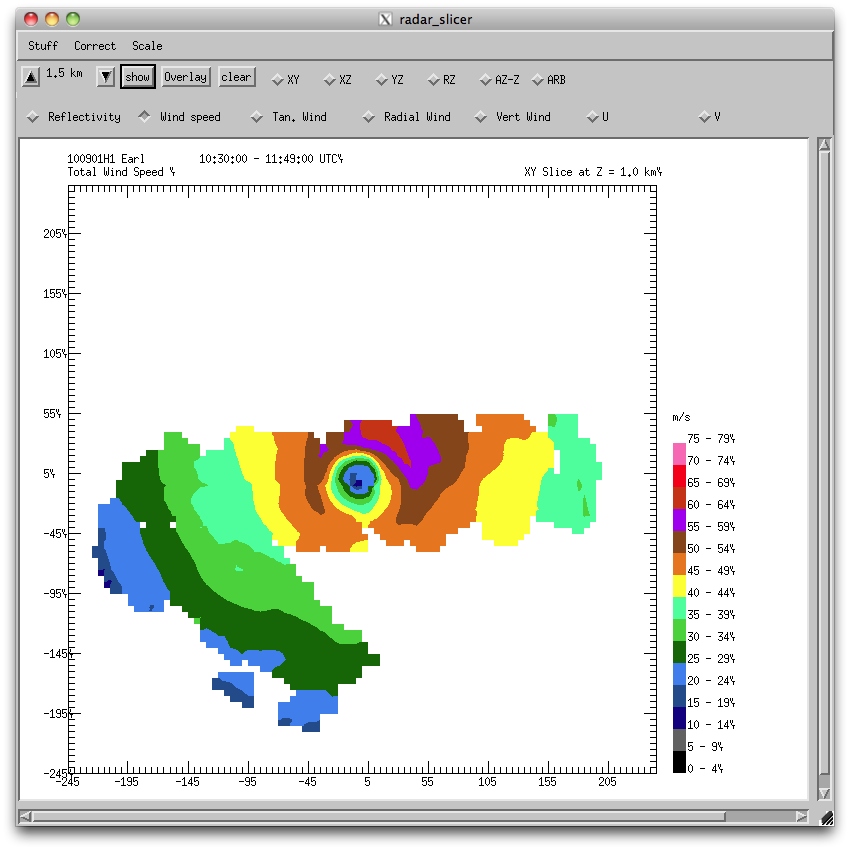The height and width of the screenshot is (850, 850).
Task: Click the clear button
Action: point(236,77)
